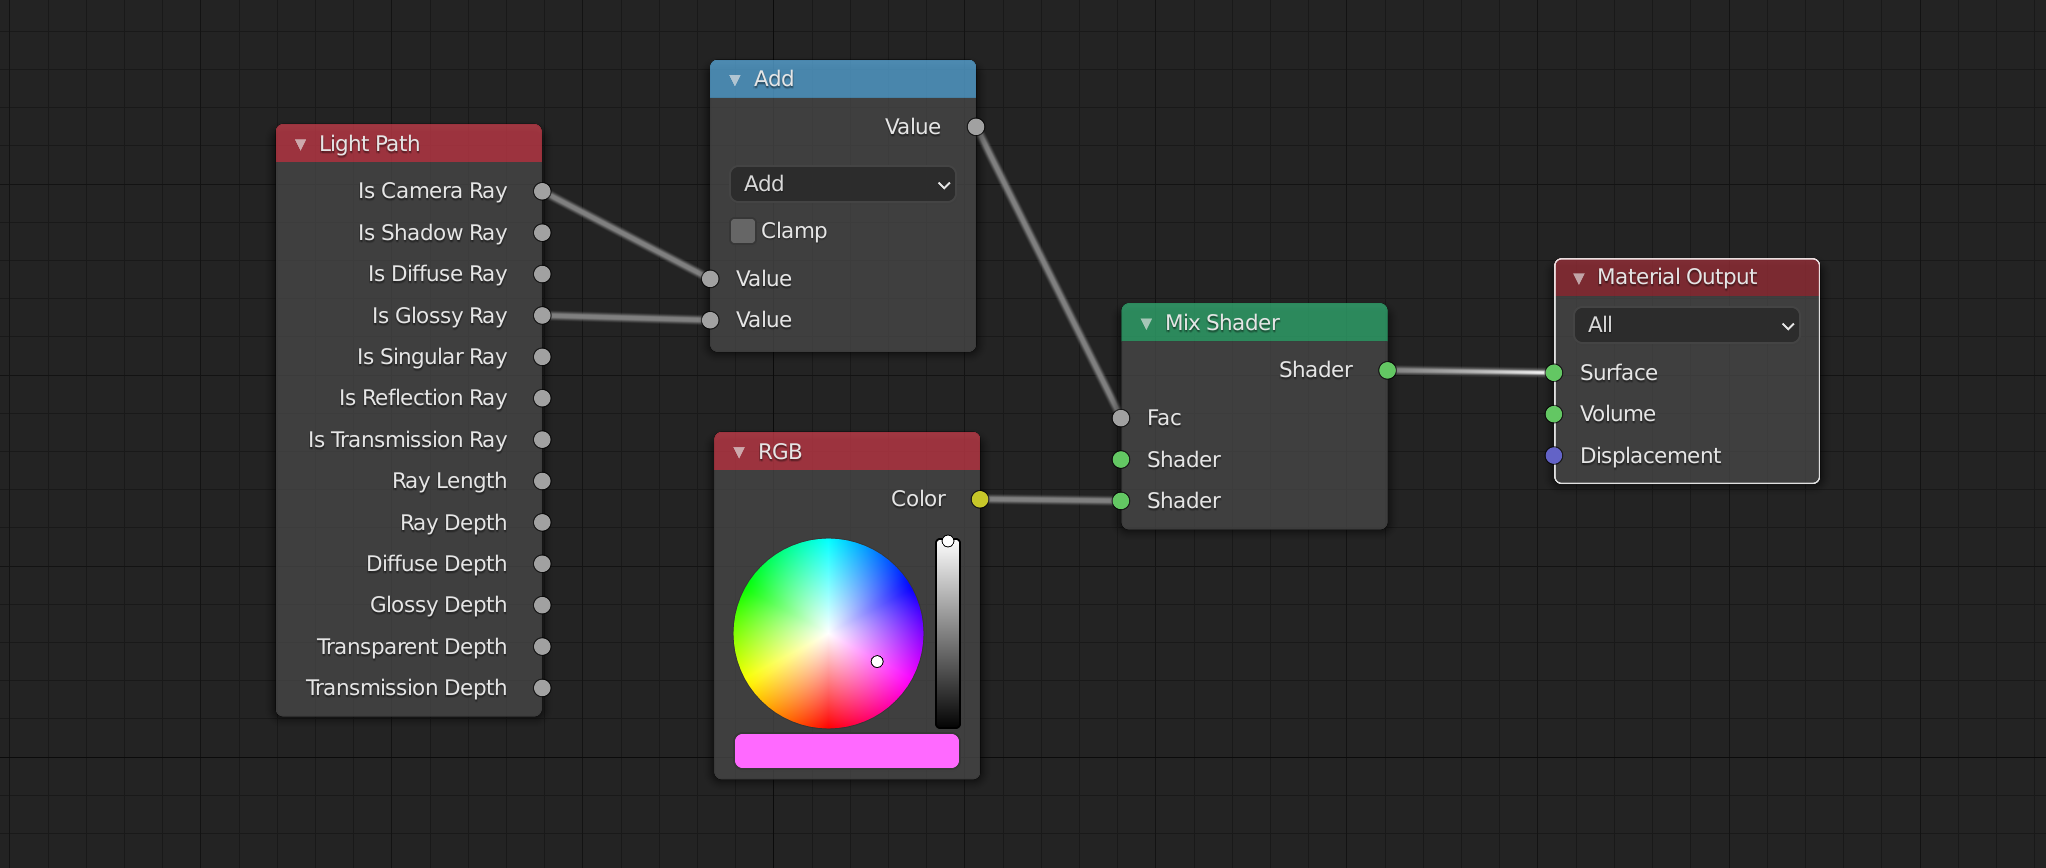Click the Add node Value output socket
The image size is (2046, 868).
(x=976, y=127)
